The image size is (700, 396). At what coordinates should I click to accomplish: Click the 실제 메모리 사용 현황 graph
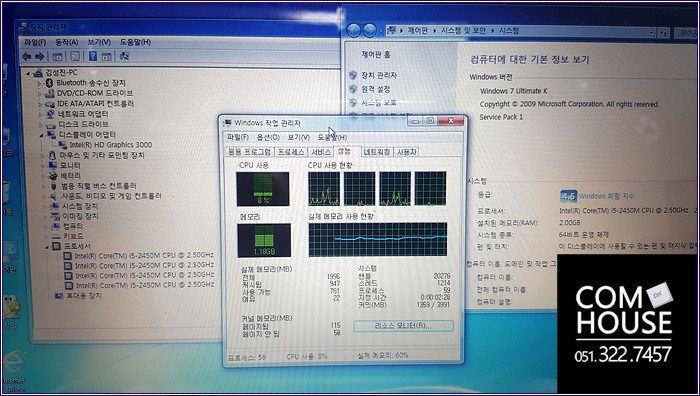pyautogui.click(x=378, y=239)
